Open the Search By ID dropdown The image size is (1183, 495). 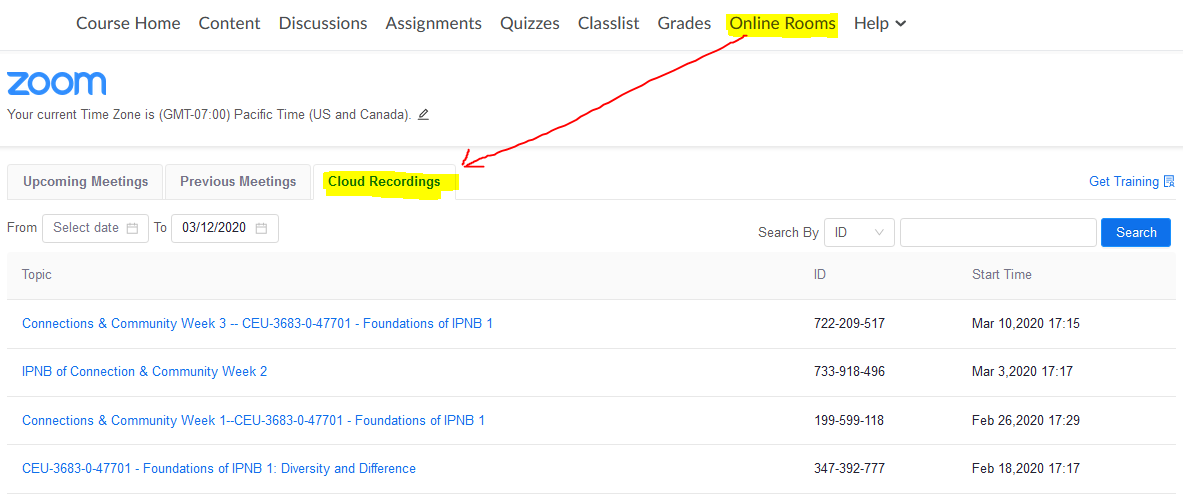[x=859, y=232]
